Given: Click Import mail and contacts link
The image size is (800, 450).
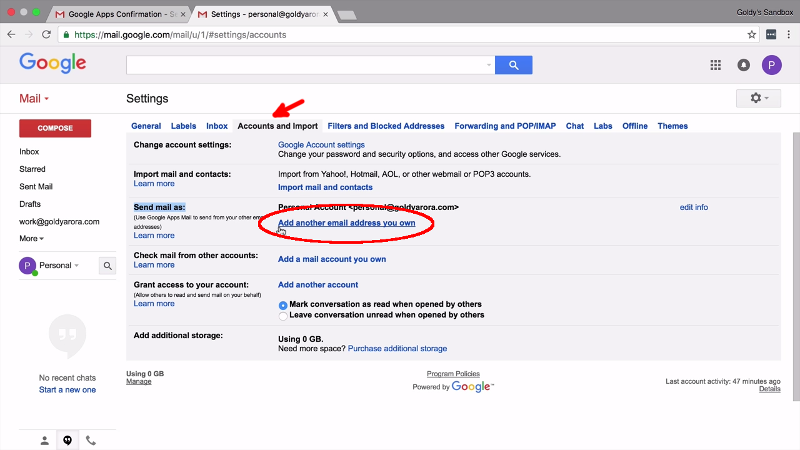Looking at the screenshot, I should [x=325, y=187].
